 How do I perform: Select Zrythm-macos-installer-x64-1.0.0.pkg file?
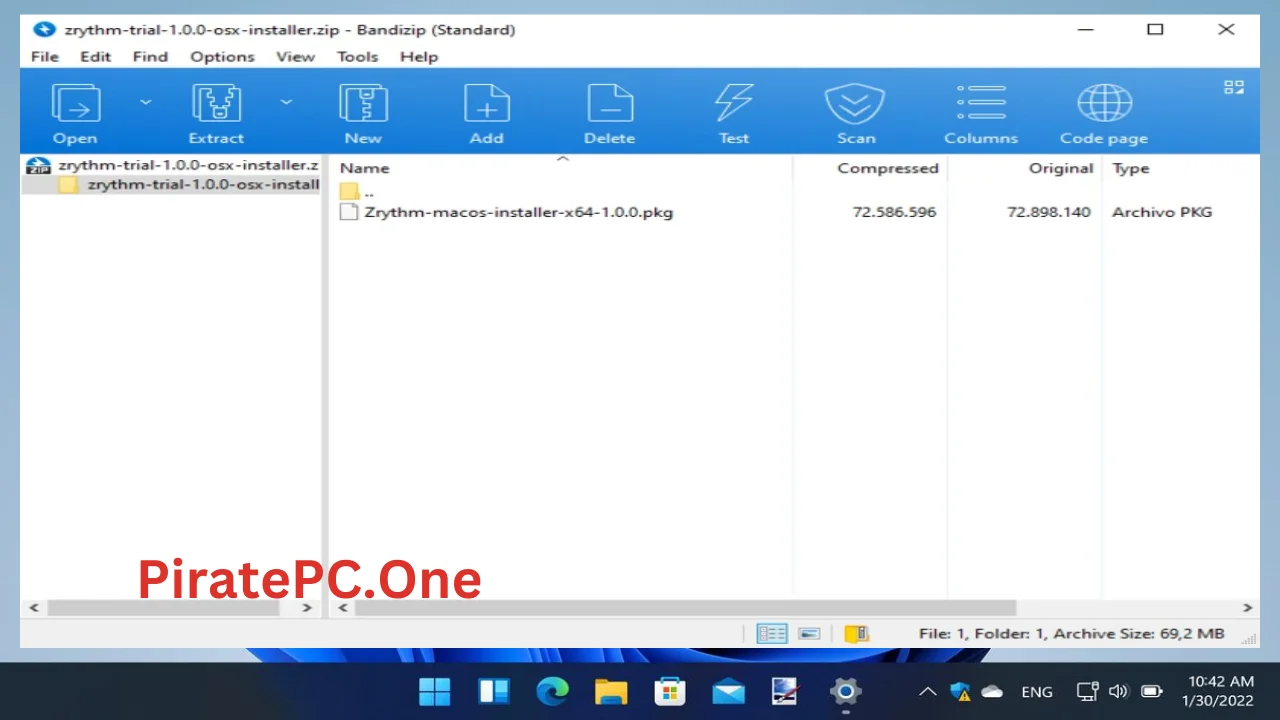(x=519, y=212)
